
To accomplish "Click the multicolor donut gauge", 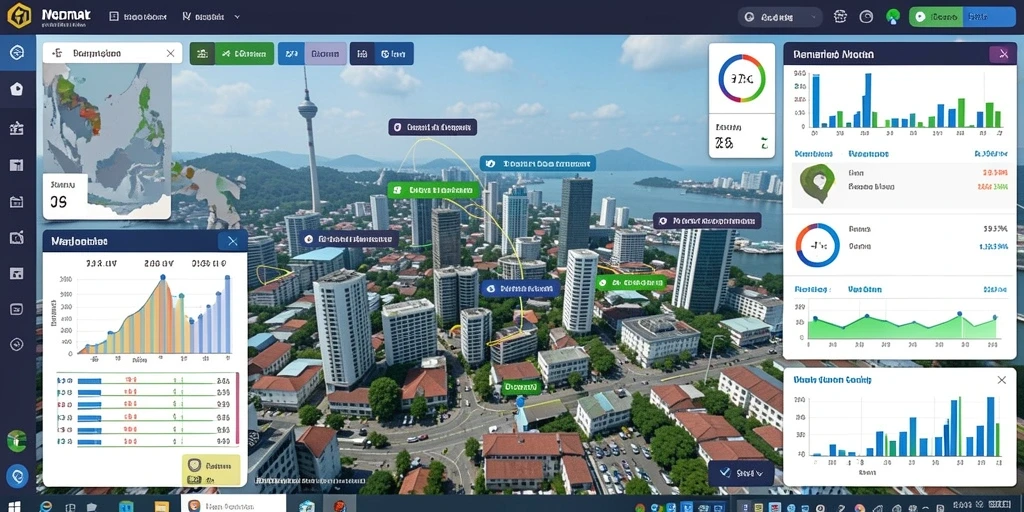I will pos(741,78).
